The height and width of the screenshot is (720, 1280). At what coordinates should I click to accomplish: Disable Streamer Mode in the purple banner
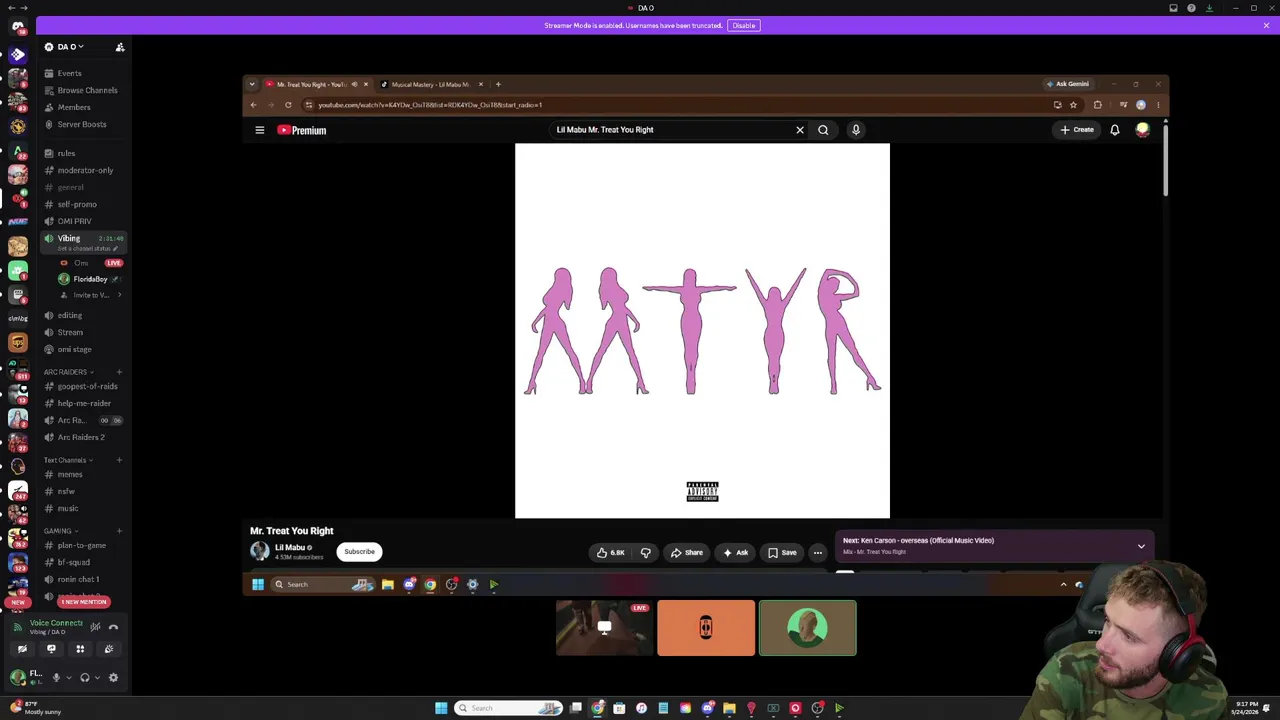coord(743,25)
